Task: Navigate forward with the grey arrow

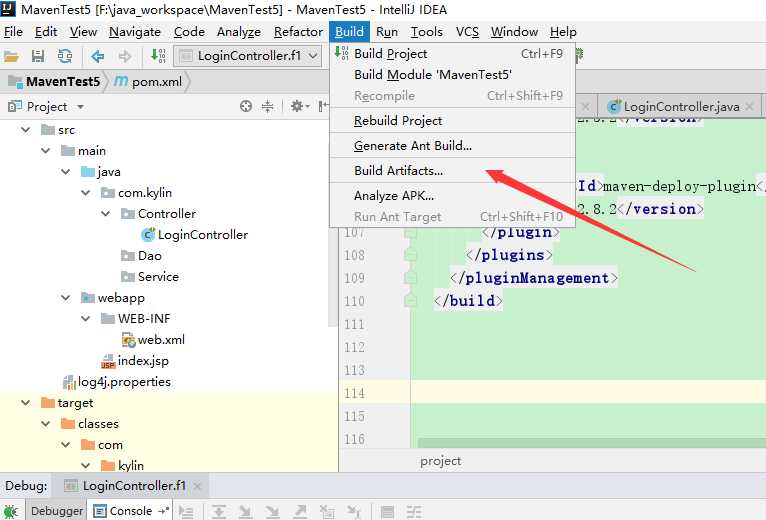Action: tap(125, 56)
